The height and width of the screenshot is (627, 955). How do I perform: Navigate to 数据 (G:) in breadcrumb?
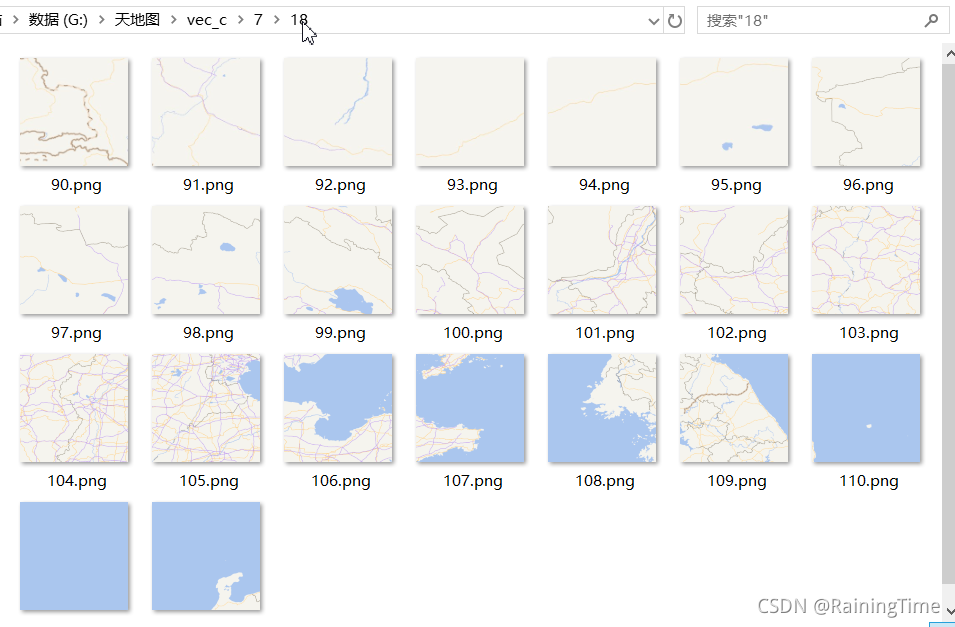(x=58, y=20)
